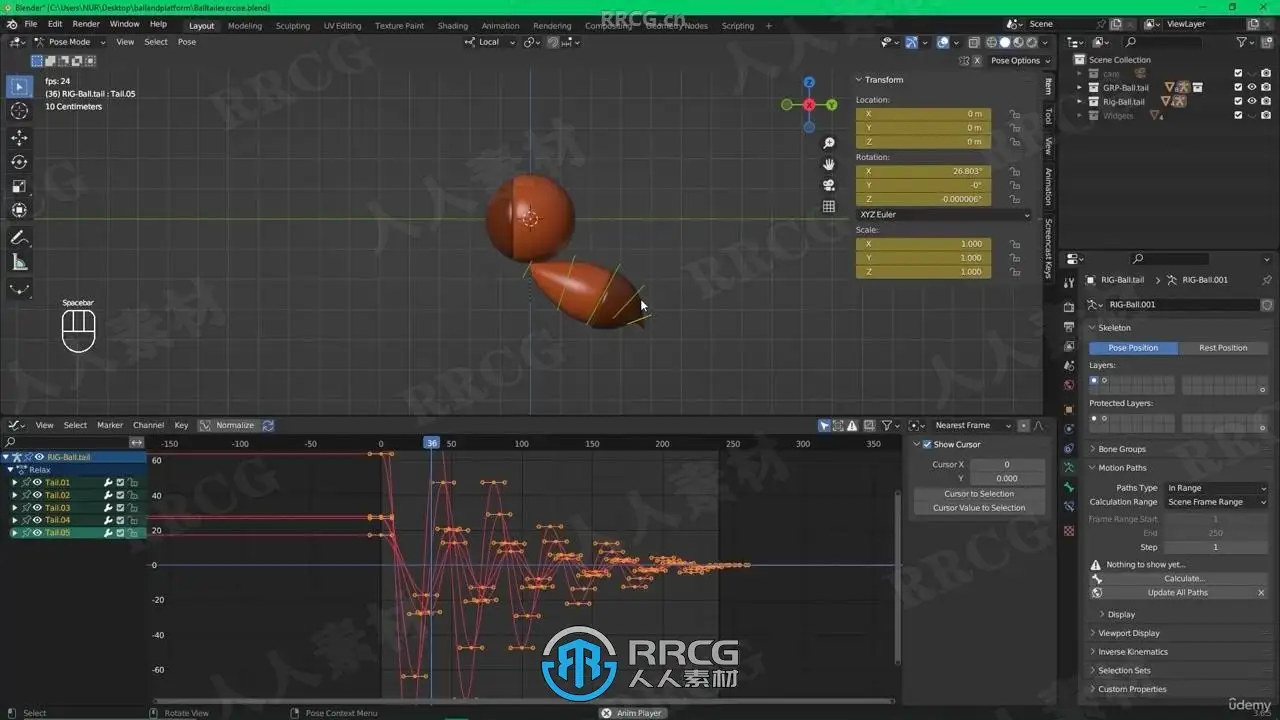Click the zoom magnifier viewport gizmo
Image resolution: width=1280 pixels, height=720 pixels.
pos(829,144)
